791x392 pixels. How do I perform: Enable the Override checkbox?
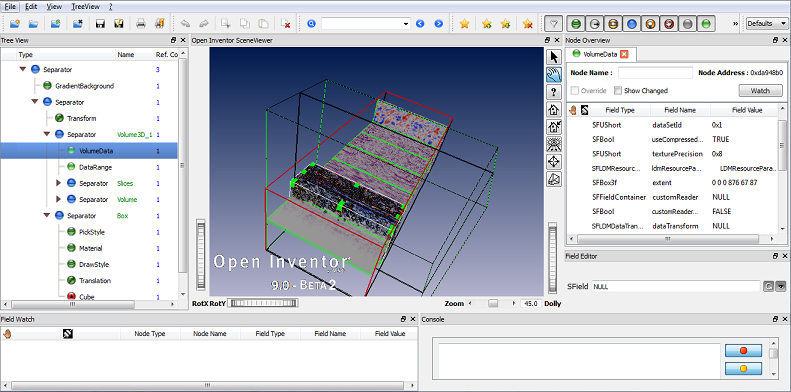tap(575, 91)
